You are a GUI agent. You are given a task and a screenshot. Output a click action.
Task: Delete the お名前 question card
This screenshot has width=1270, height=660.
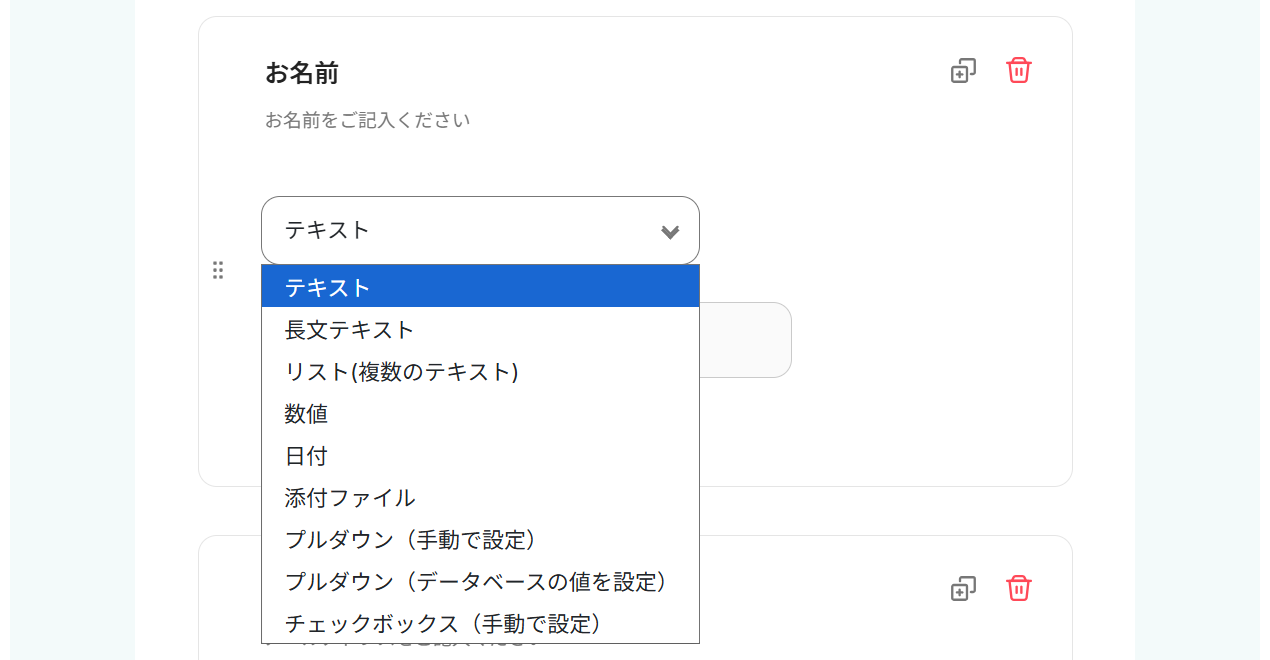tap(1018, 71)
